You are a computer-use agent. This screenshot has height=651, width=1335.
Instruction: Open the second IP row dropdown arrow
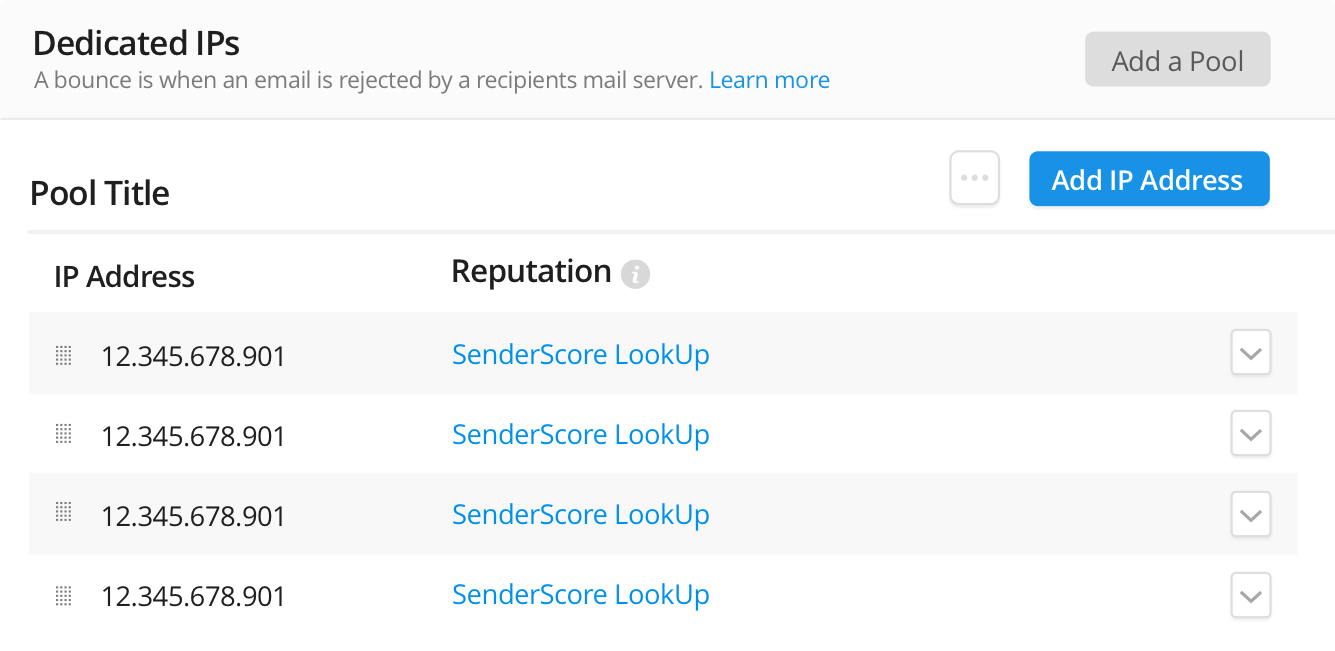click(x=1250, y=434)
